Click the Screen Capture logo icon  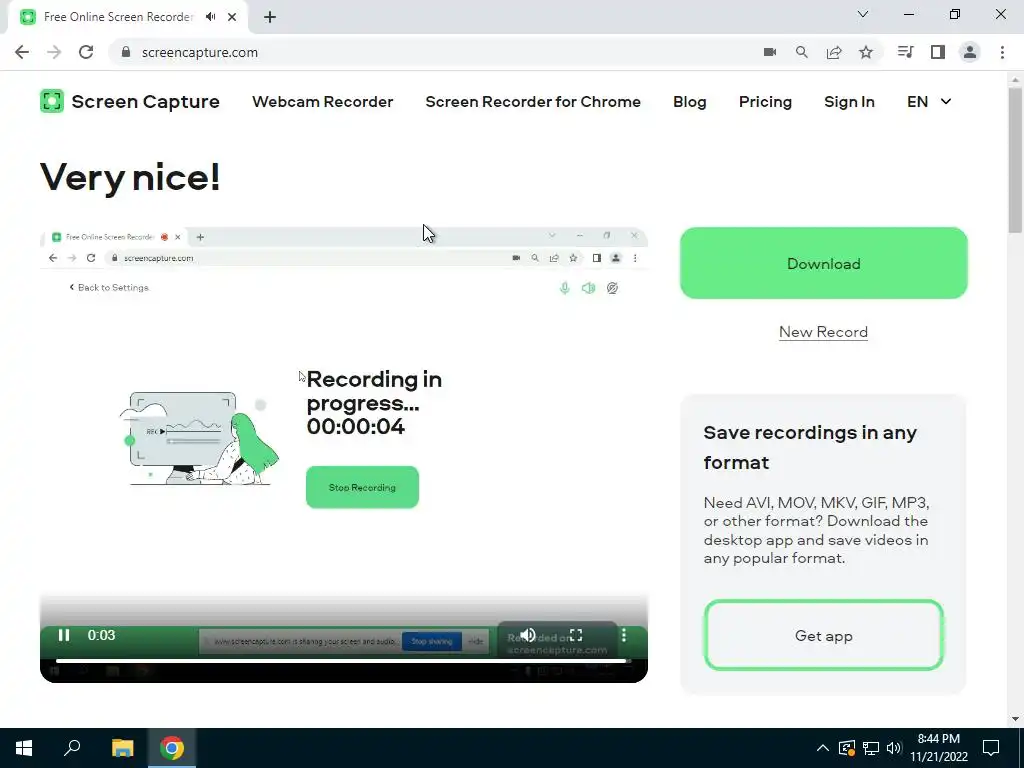click(x=52, y=101)
